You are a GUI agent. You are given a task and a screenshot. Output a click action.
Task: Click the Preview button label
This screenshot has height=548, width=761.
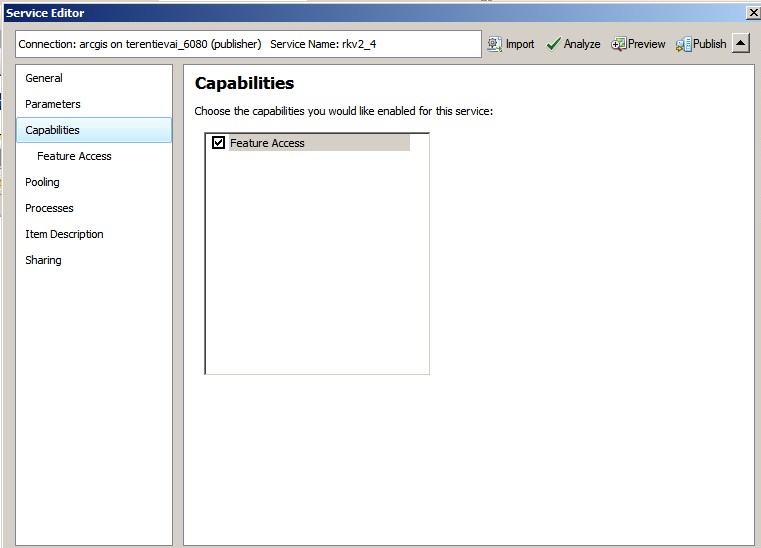[646, 44]
